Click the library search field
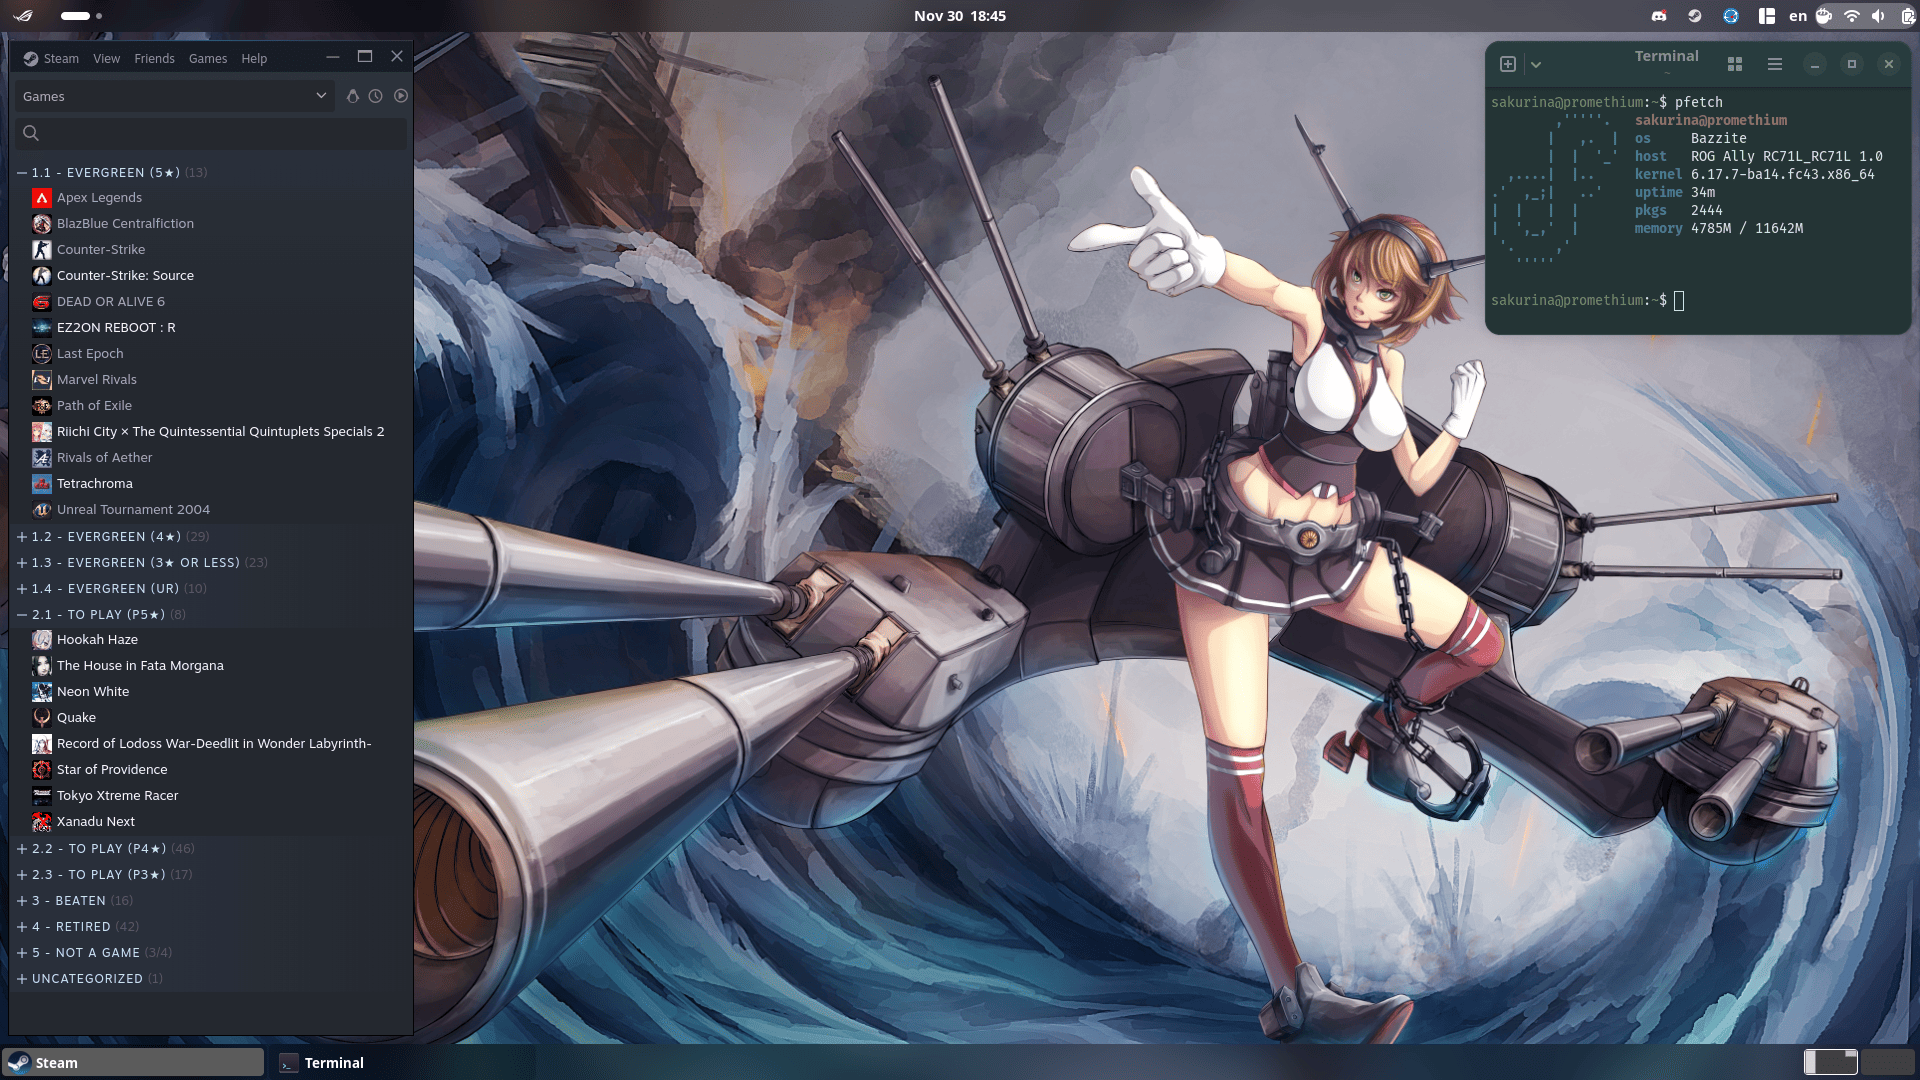 tap(212, 133)
